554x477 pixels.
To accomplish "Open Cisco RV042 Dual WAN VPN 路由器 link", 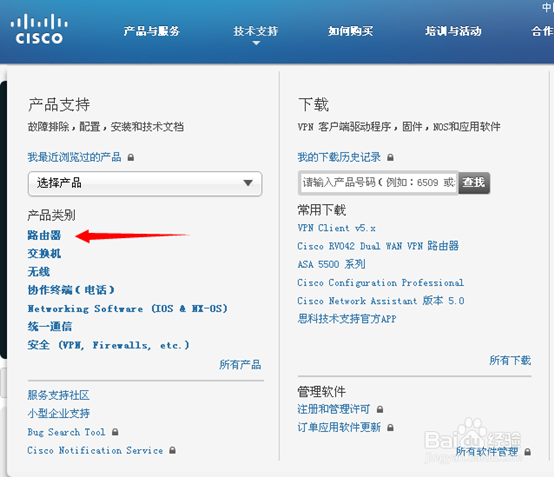I will tap(378, 246).
